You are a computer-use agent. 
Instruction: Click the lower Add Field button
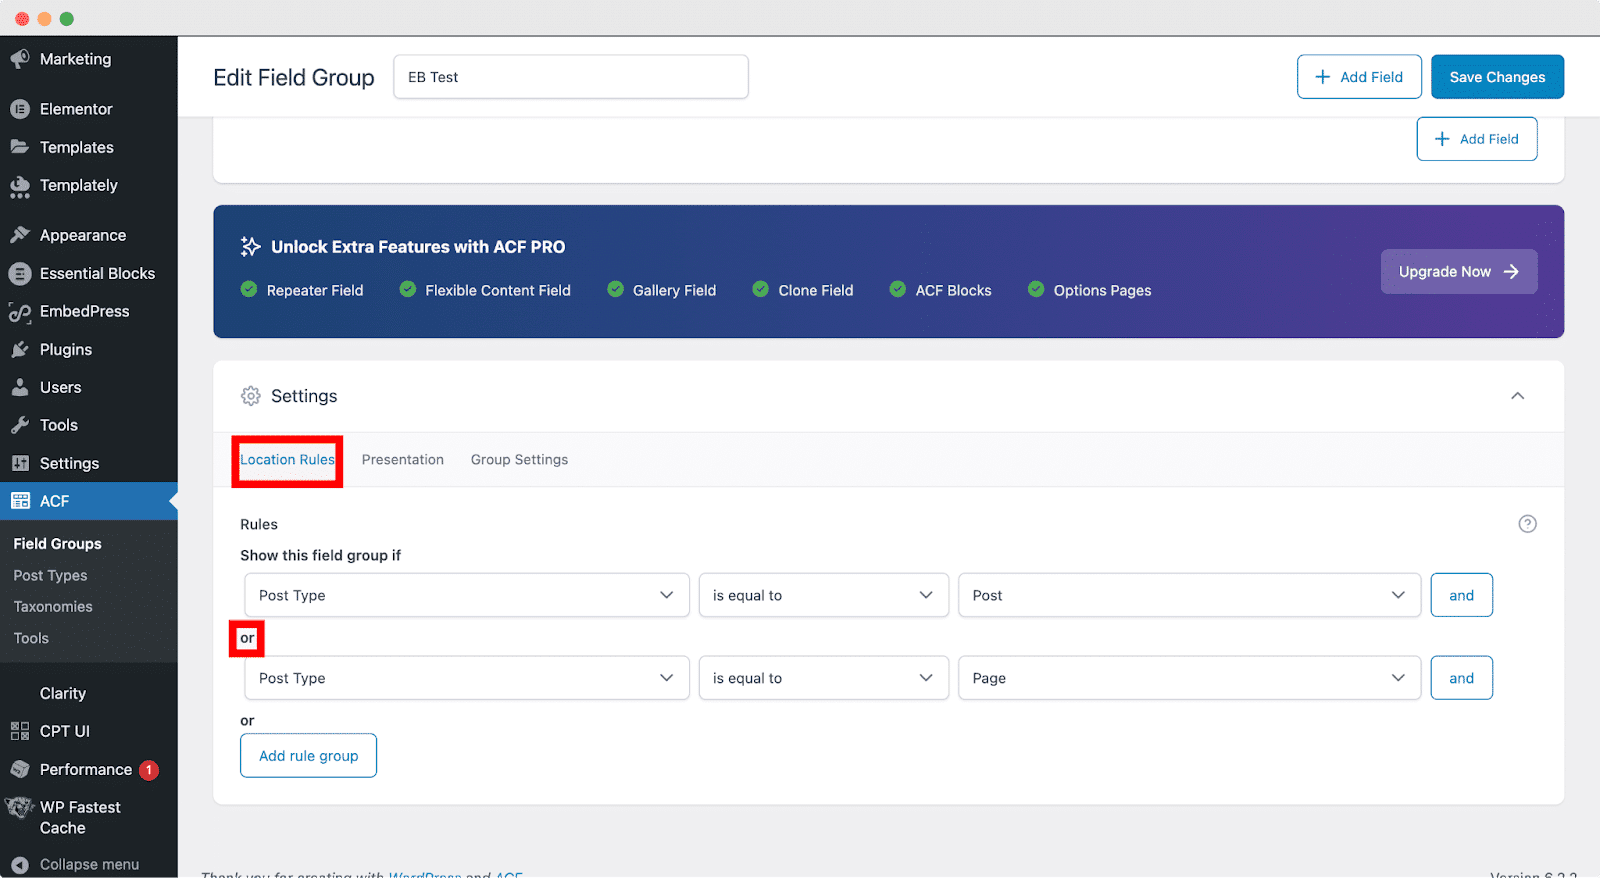[1476, 139]
